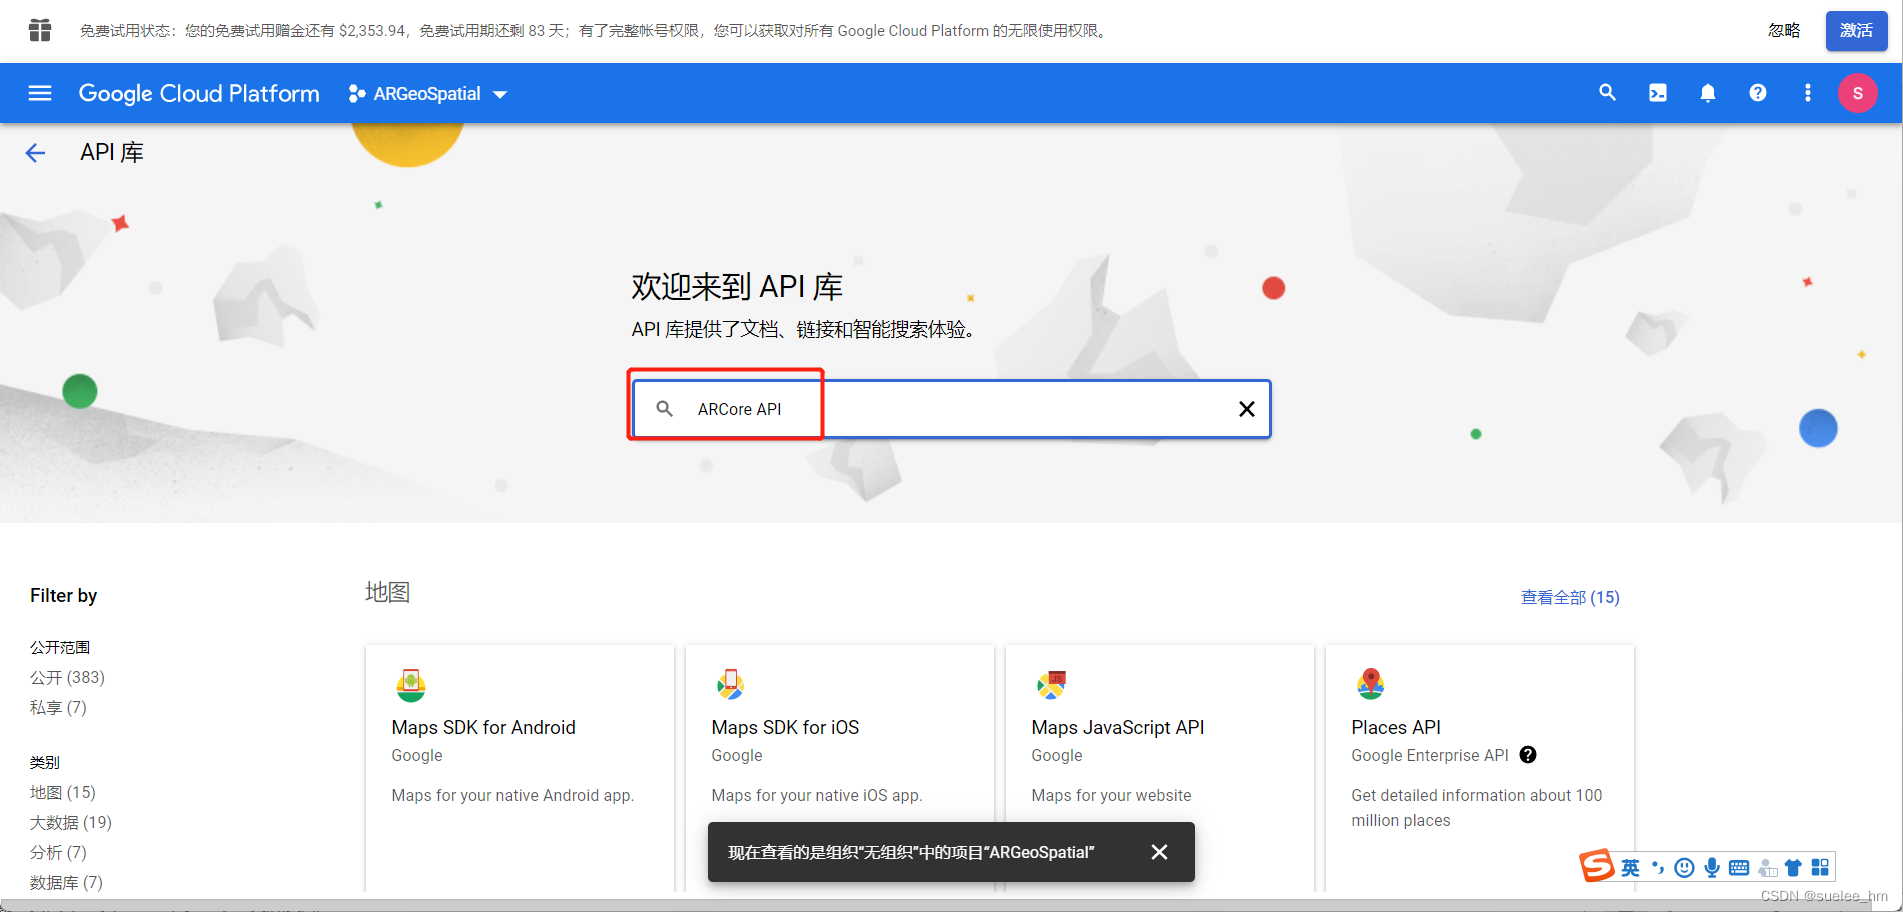This screenshot has width=1903, height=912.
Task: Open the Maps JavaScript API card title
Action: [x=1117, y=727]
